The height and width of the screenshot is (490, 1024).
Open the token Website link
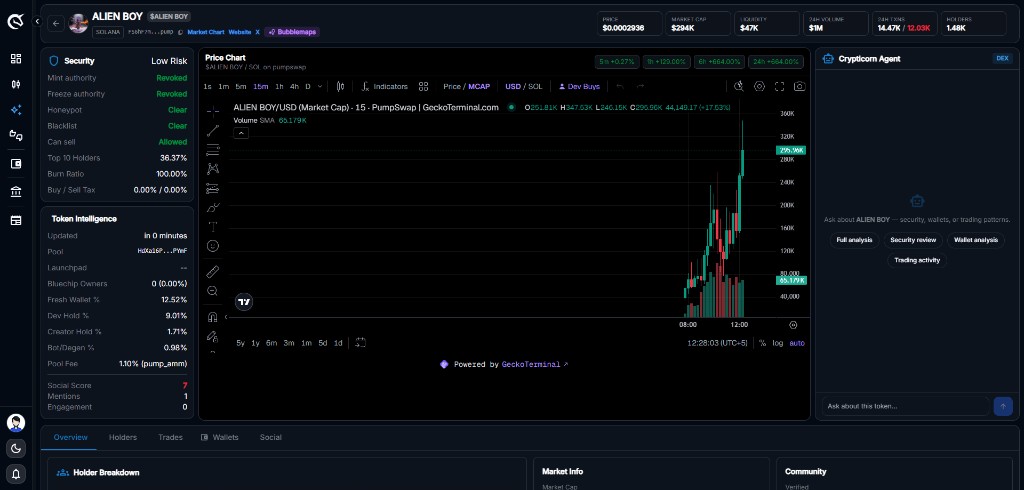tap(240, 32)
